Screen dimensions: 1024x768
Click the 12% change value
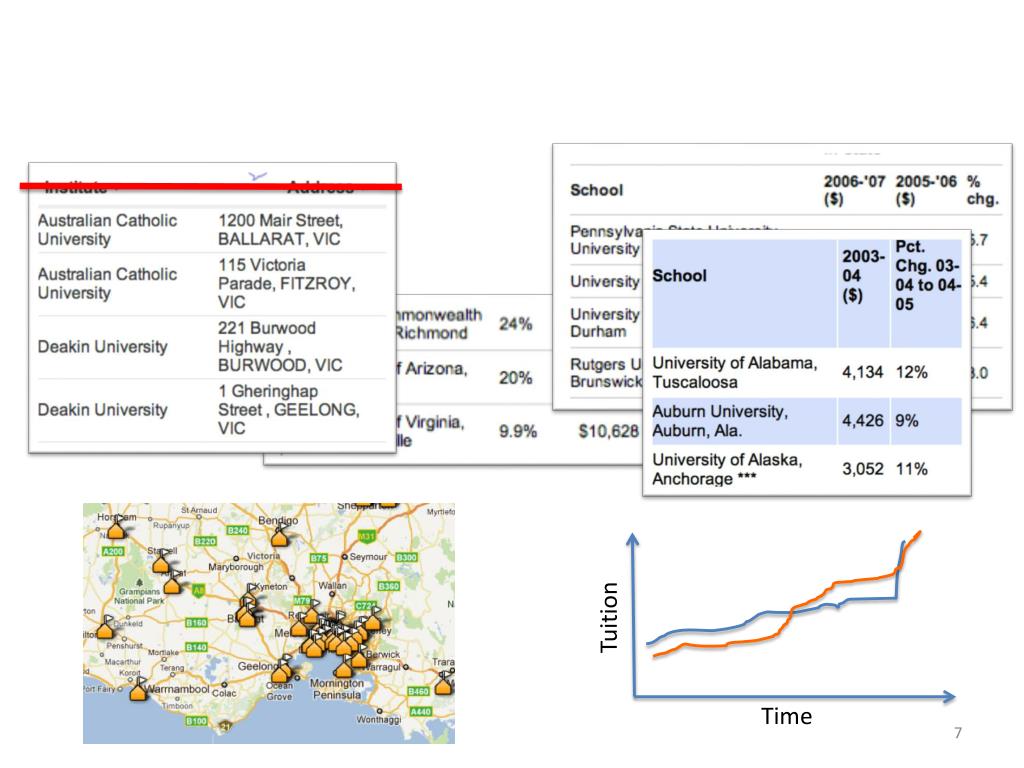point(911,372)
